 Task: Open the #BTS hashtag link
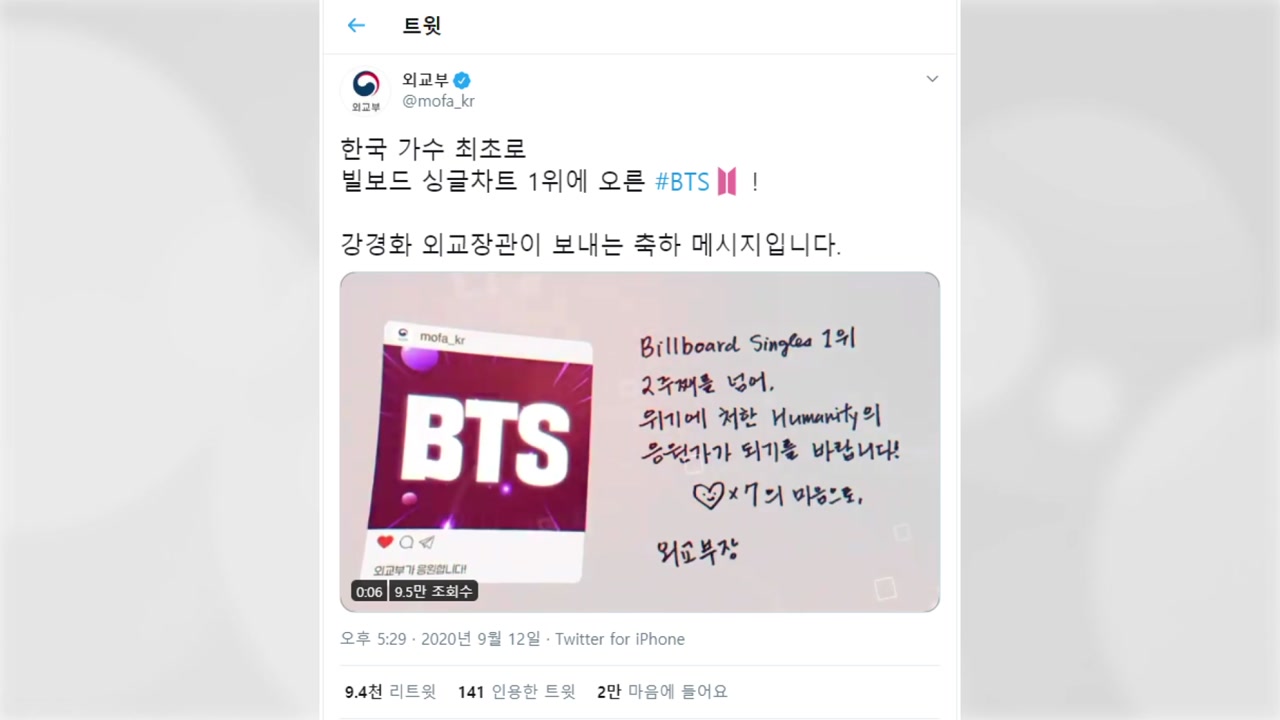[682, 182]
